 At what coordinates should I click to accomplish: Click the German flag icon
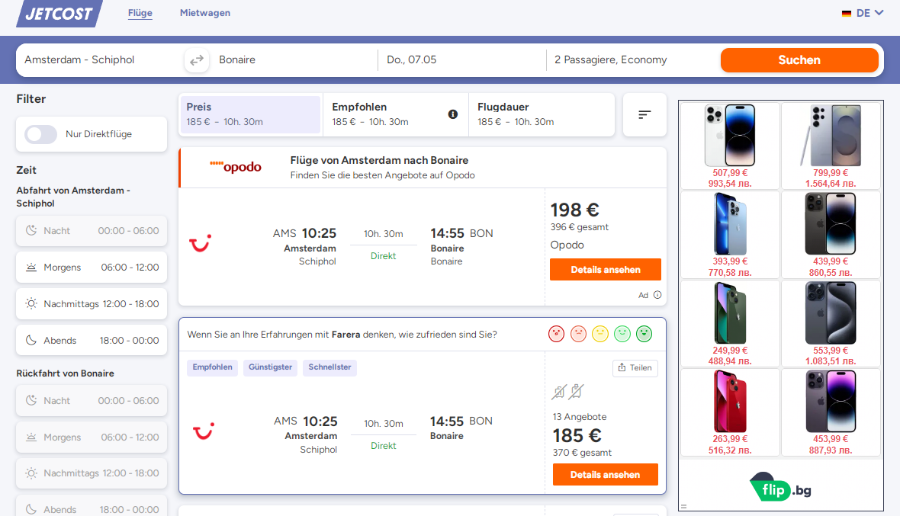pos(846,13)
